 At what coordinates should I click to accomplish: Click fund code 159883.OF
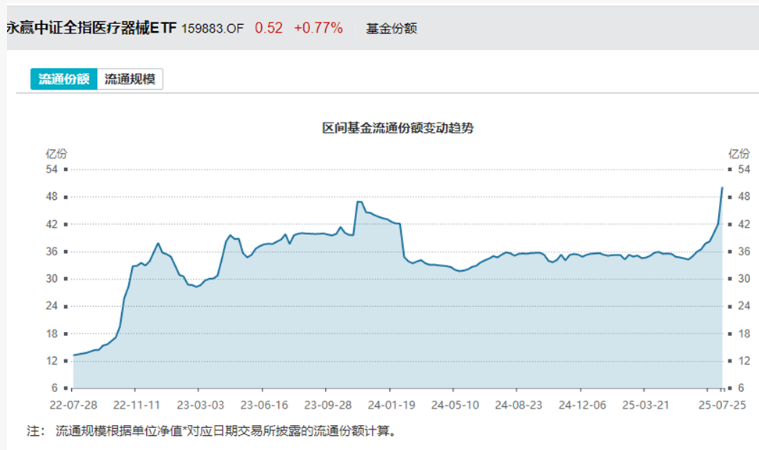[x=213, y=29]
